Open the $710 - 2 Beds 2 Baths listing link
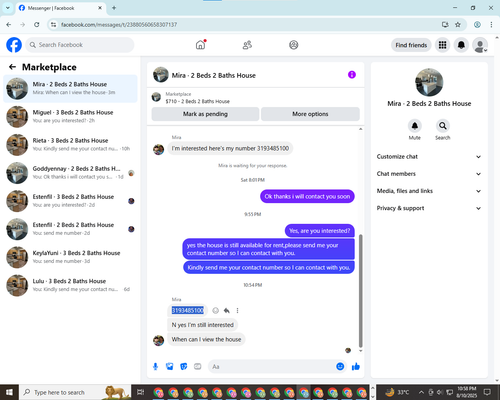Image resolution: width=500 pixels, height=400 pixels. pyautogui.click(x=198, y=101)
